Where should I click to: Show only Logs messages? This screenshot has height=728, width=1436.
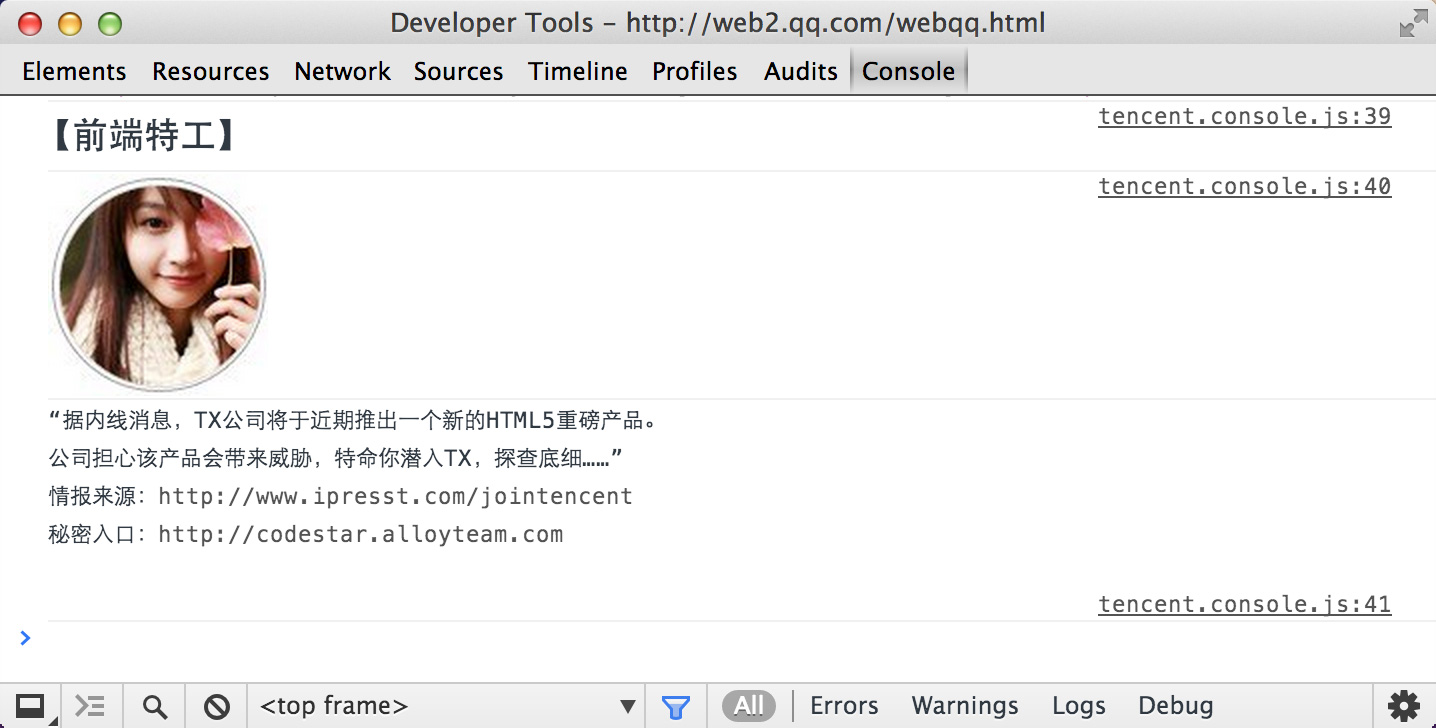[x=1078, y=706]
